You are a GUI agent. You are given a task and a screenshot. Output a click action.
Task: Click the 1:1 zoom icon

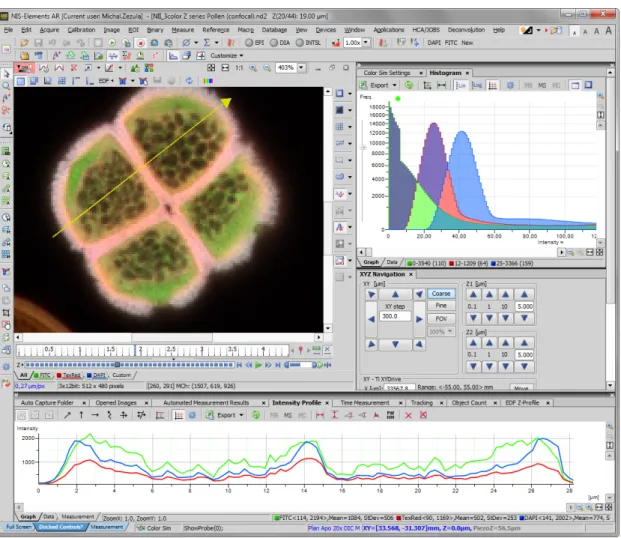click(239, 68)
